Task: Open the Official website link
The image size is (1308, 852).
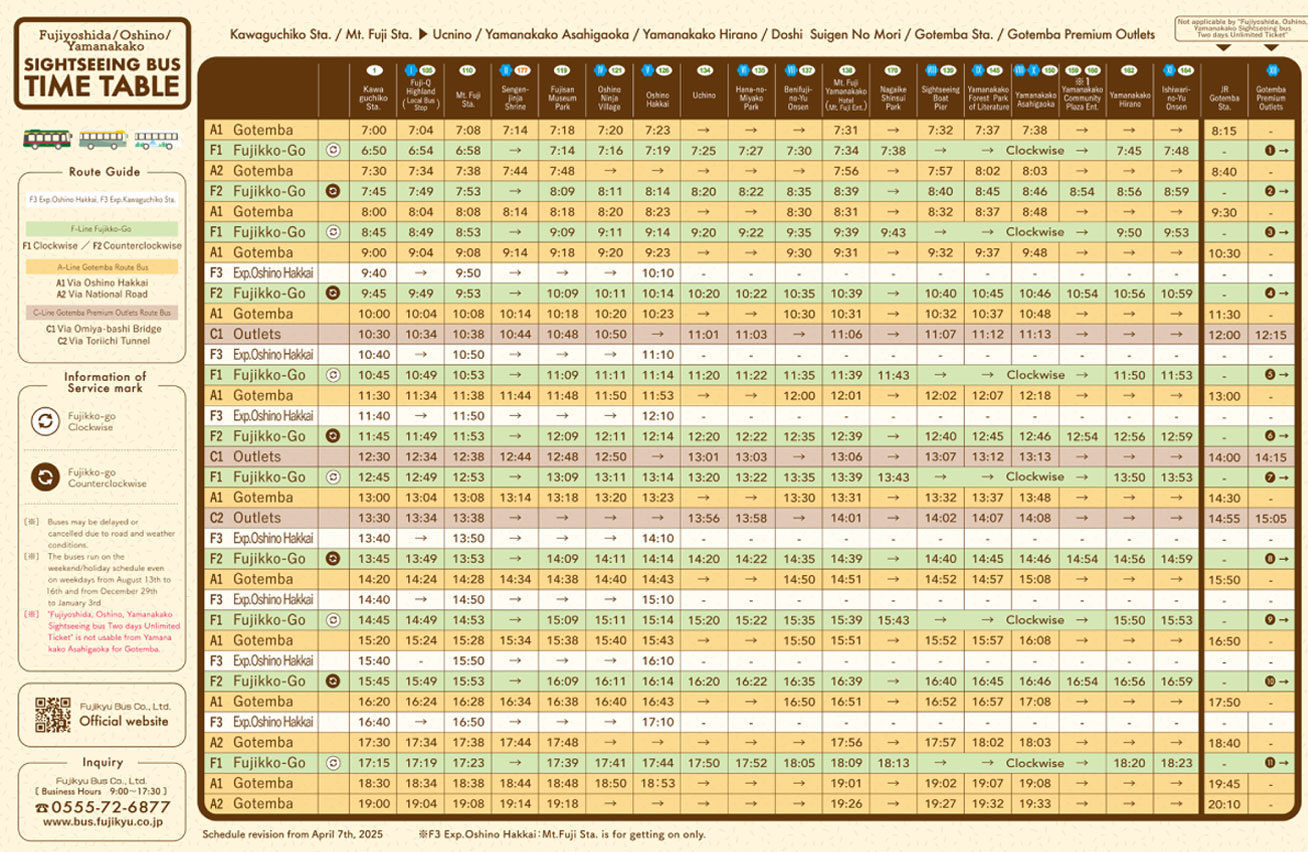Action: (x=124, y=721)
